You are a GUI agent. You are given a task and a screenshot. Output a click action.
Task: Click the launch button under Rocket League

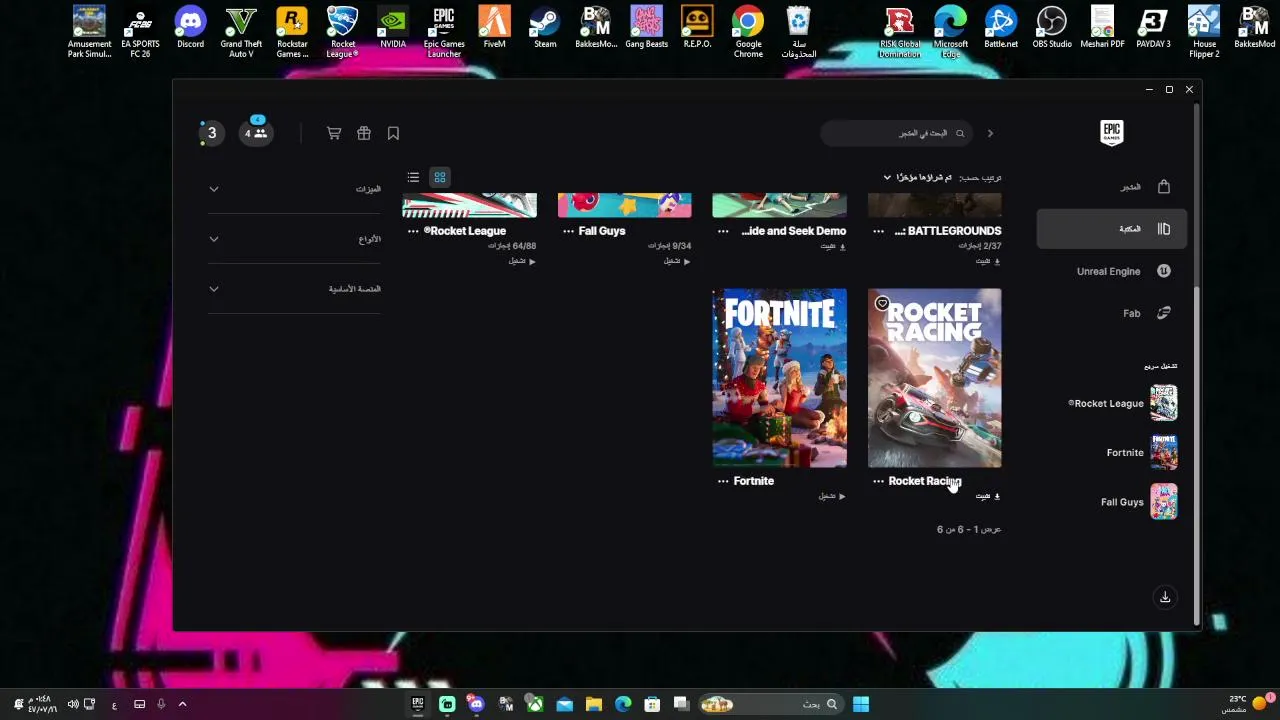tap(522, 261)
